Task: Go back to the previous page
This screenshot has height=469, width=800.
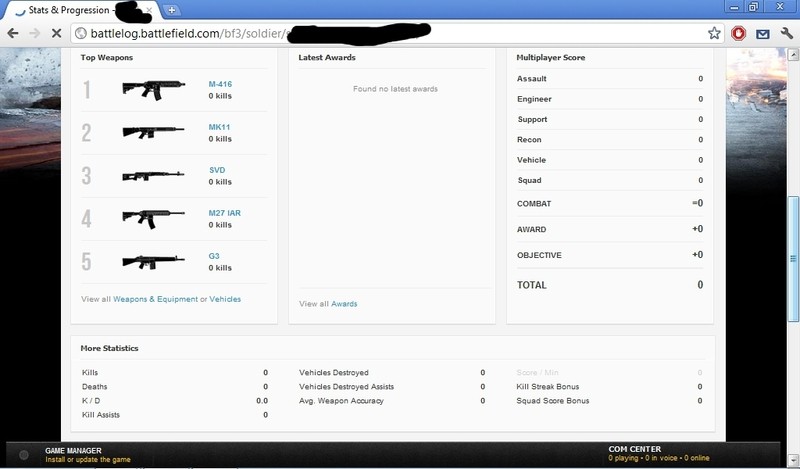Action: point(13,33)
